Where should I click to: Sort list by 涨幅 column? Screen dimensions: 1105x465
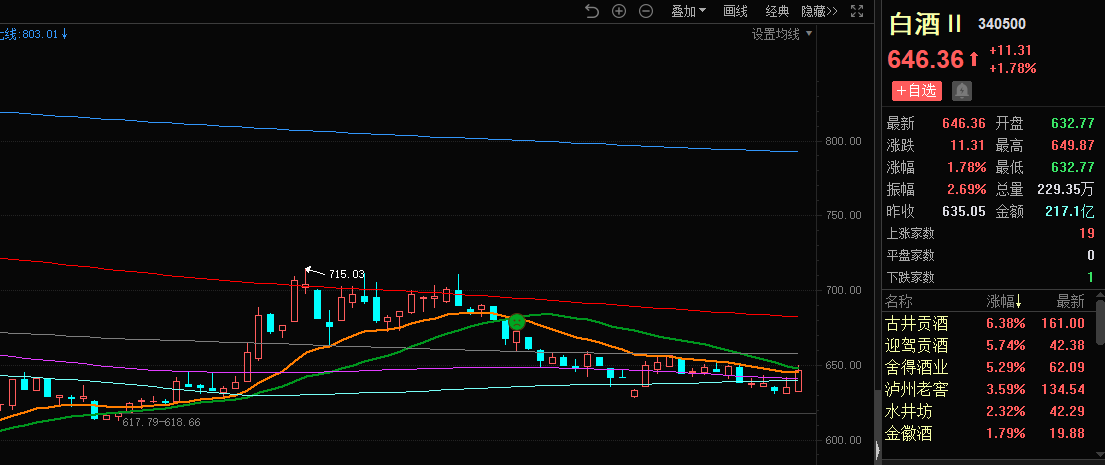pyautogui.click(x=1004, y=301)
